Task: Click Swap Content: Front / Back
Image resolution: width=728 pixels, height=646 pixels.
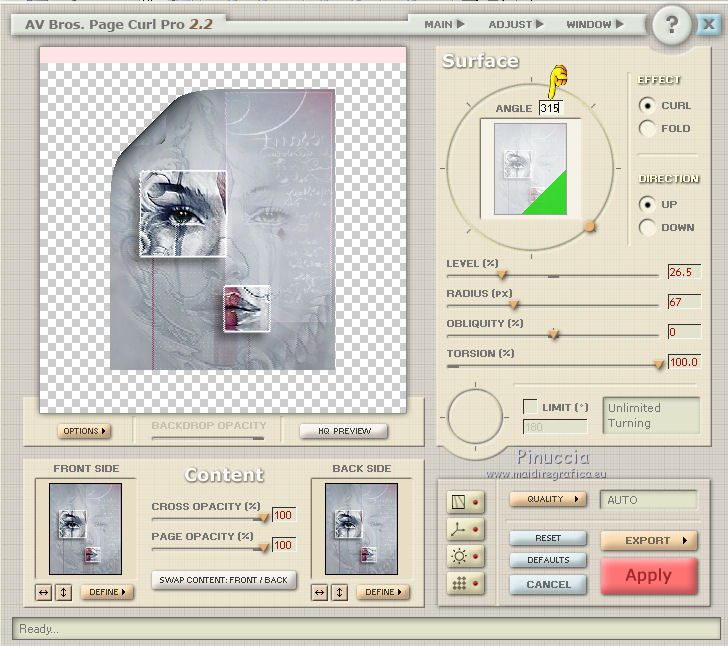Action: [x=223, y=580]
